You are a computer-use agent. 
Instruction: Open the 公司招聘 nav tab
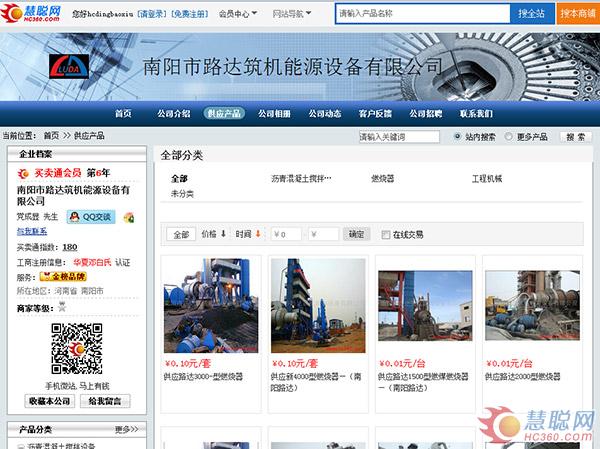(426, 114)
